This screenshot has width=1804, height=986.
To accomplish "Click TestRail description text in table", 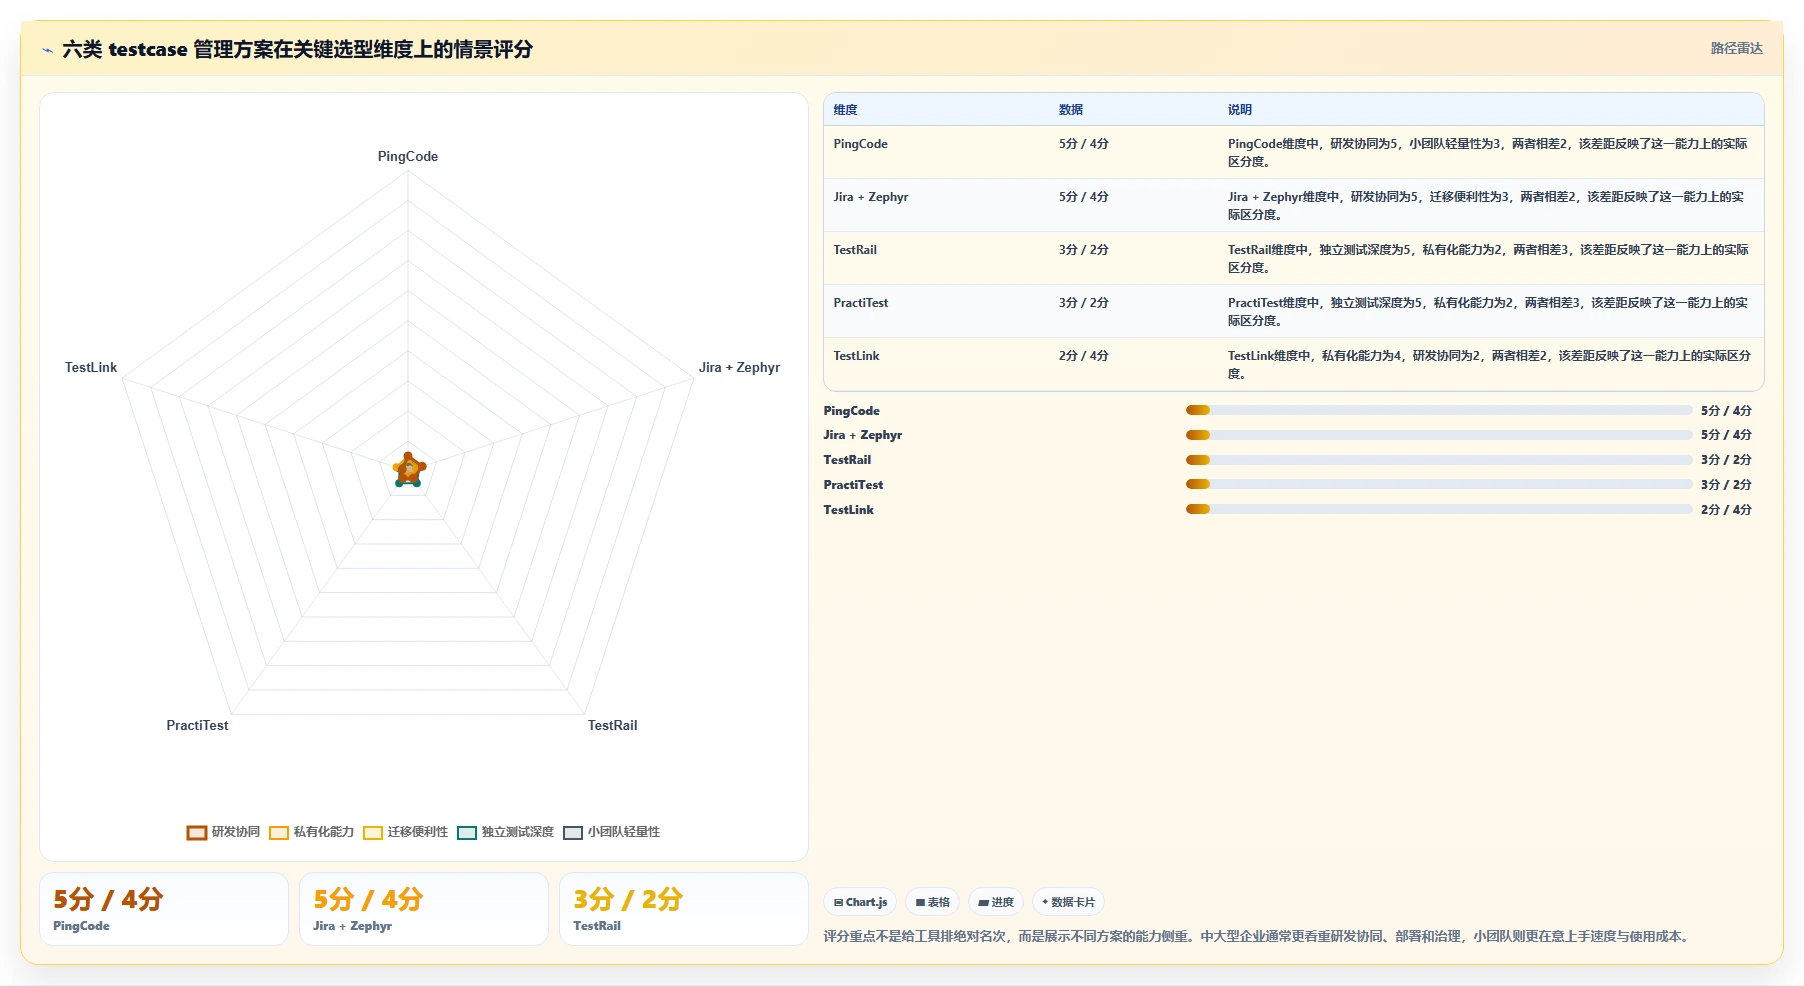I will (x=1488, y=259).
